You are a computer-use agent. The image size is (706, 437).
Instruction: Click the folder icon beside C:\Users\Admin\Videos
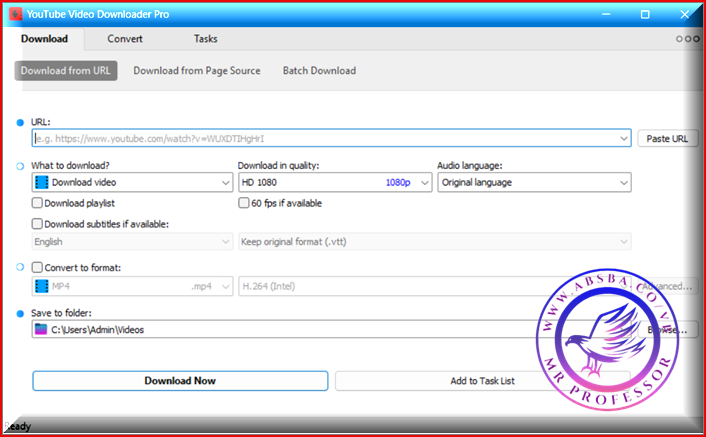pos(41,329)
